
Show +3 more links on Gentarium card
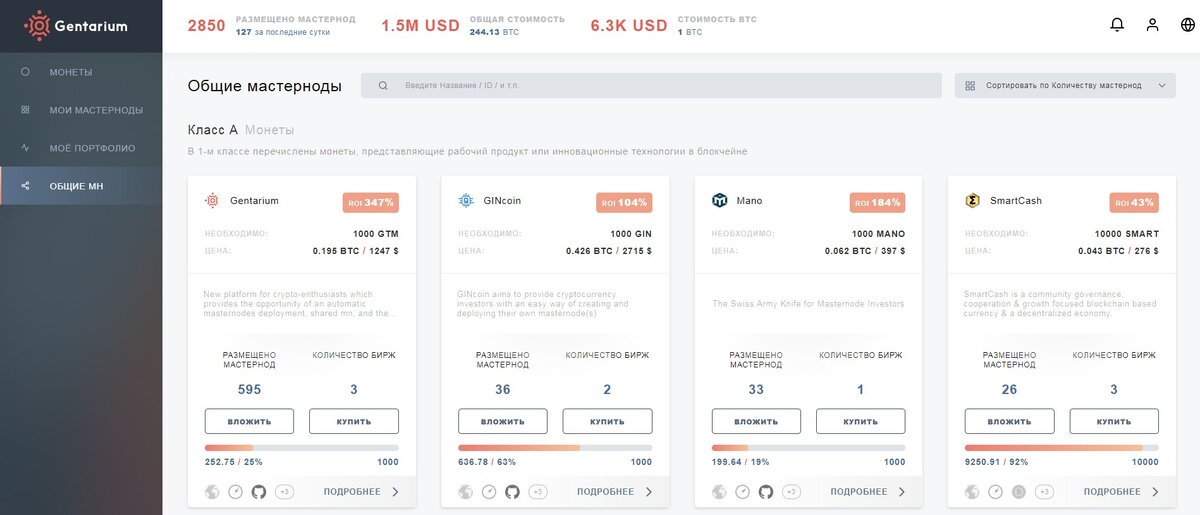[x=284, y=492]
